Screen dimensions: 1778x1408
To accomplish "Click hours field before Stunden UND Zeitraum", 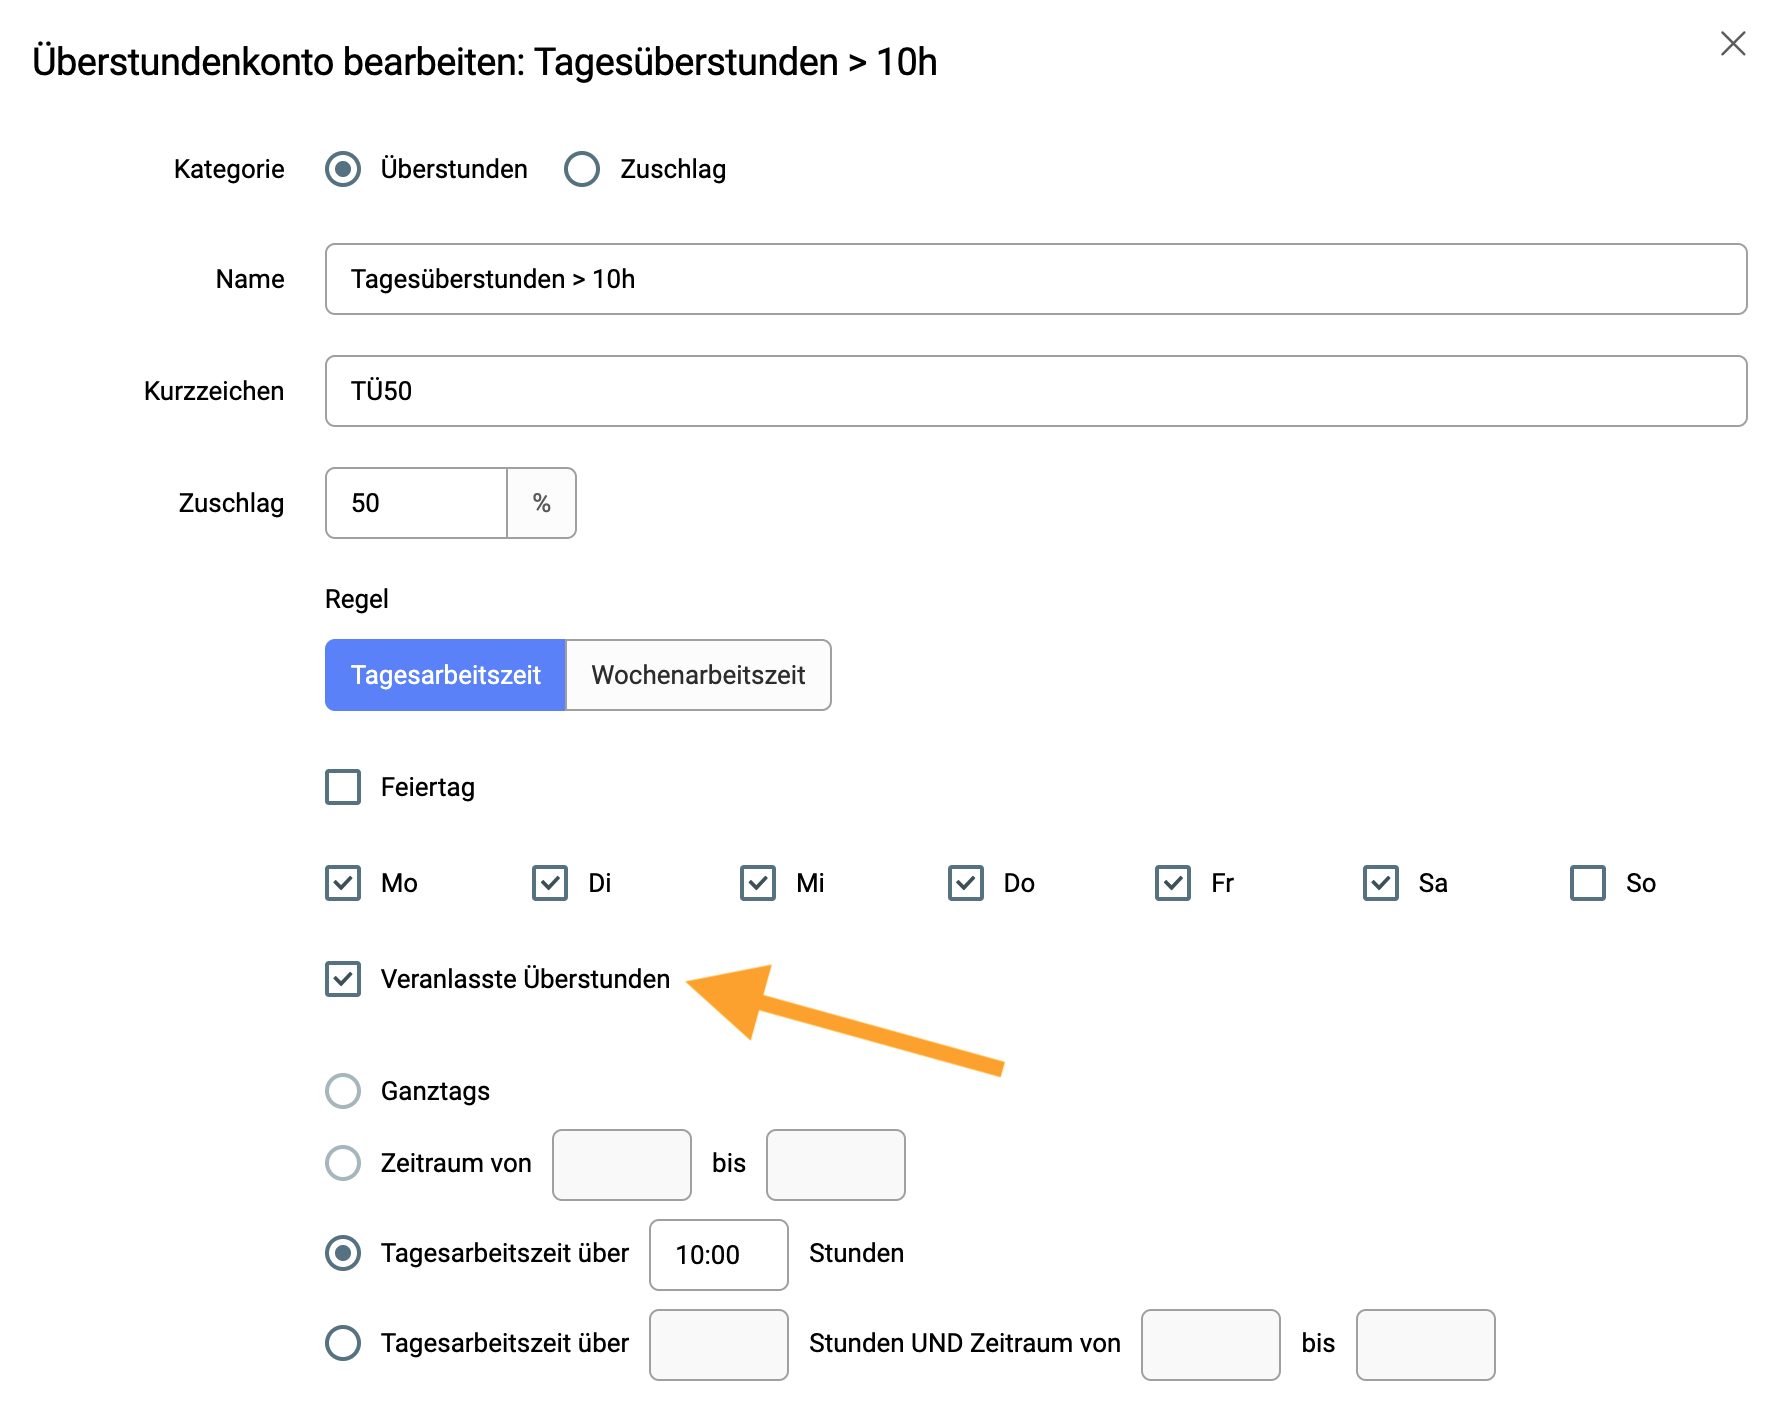I will (x=719, y=1345).
